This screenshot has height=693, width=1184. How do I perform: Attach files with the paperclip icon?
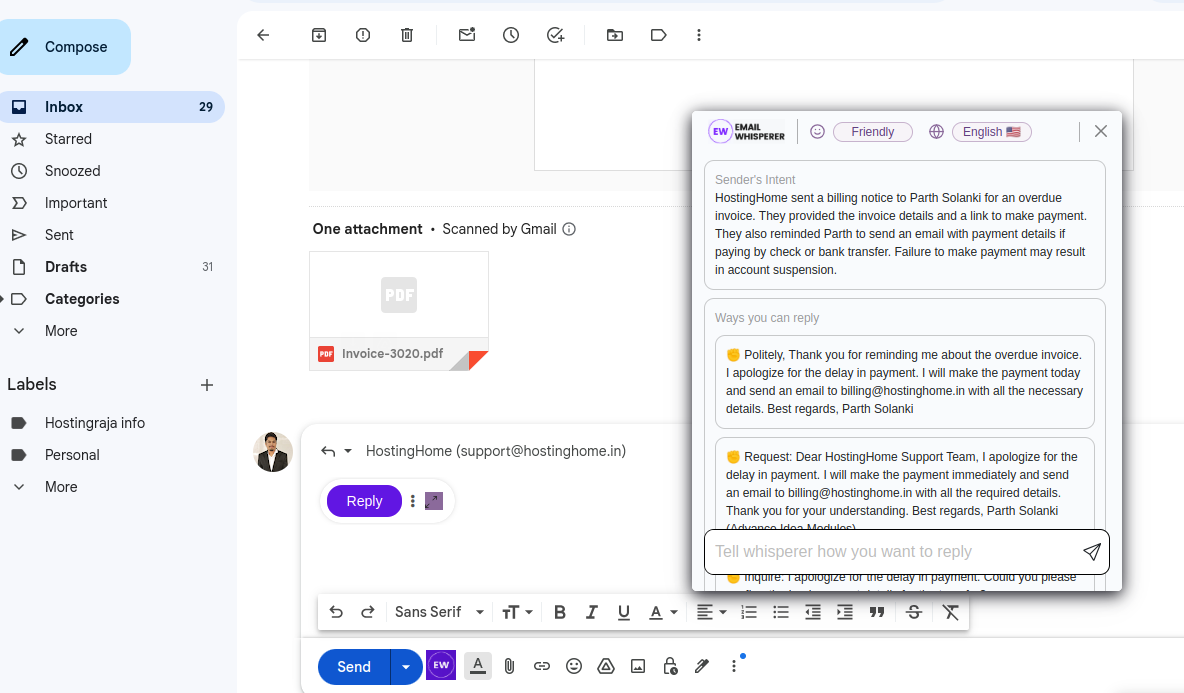509,666
